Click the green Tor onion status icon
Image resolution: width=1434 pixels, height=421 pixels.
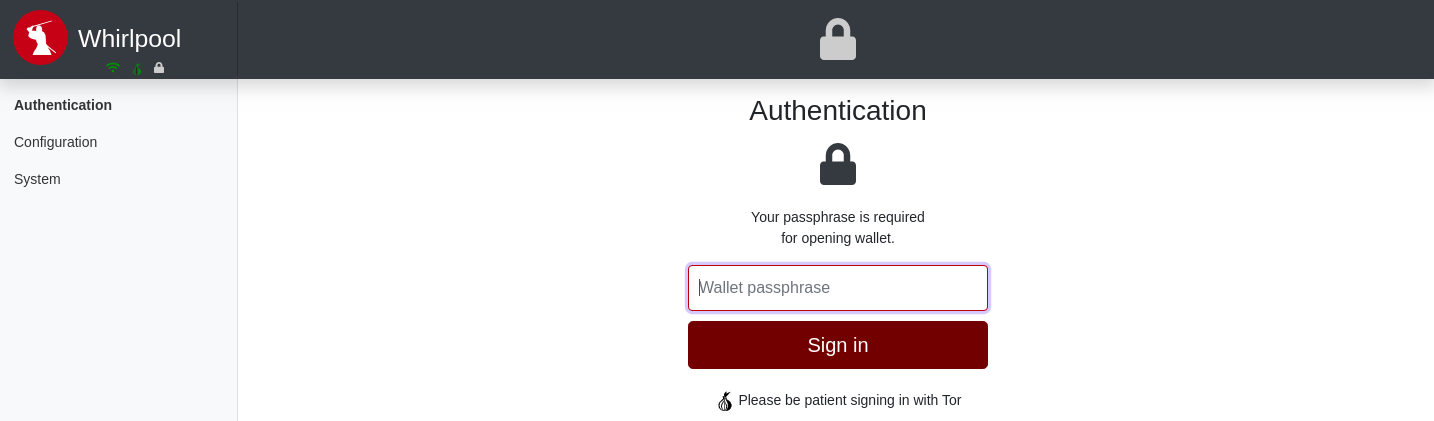pos(137,68)
